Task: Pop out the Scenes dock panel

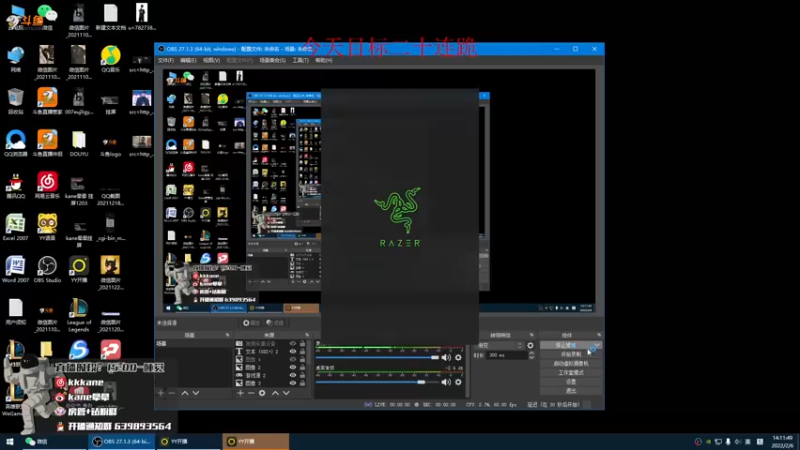Action: 228,335
